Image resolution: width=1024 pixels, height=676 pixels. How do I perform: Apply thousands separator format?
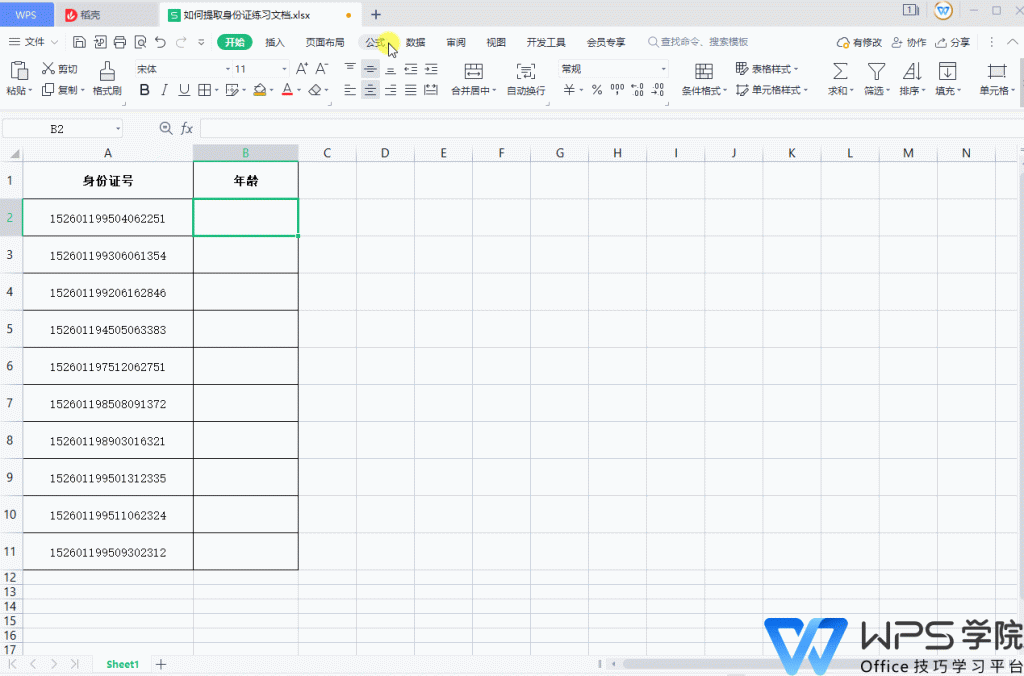(617, 90)
